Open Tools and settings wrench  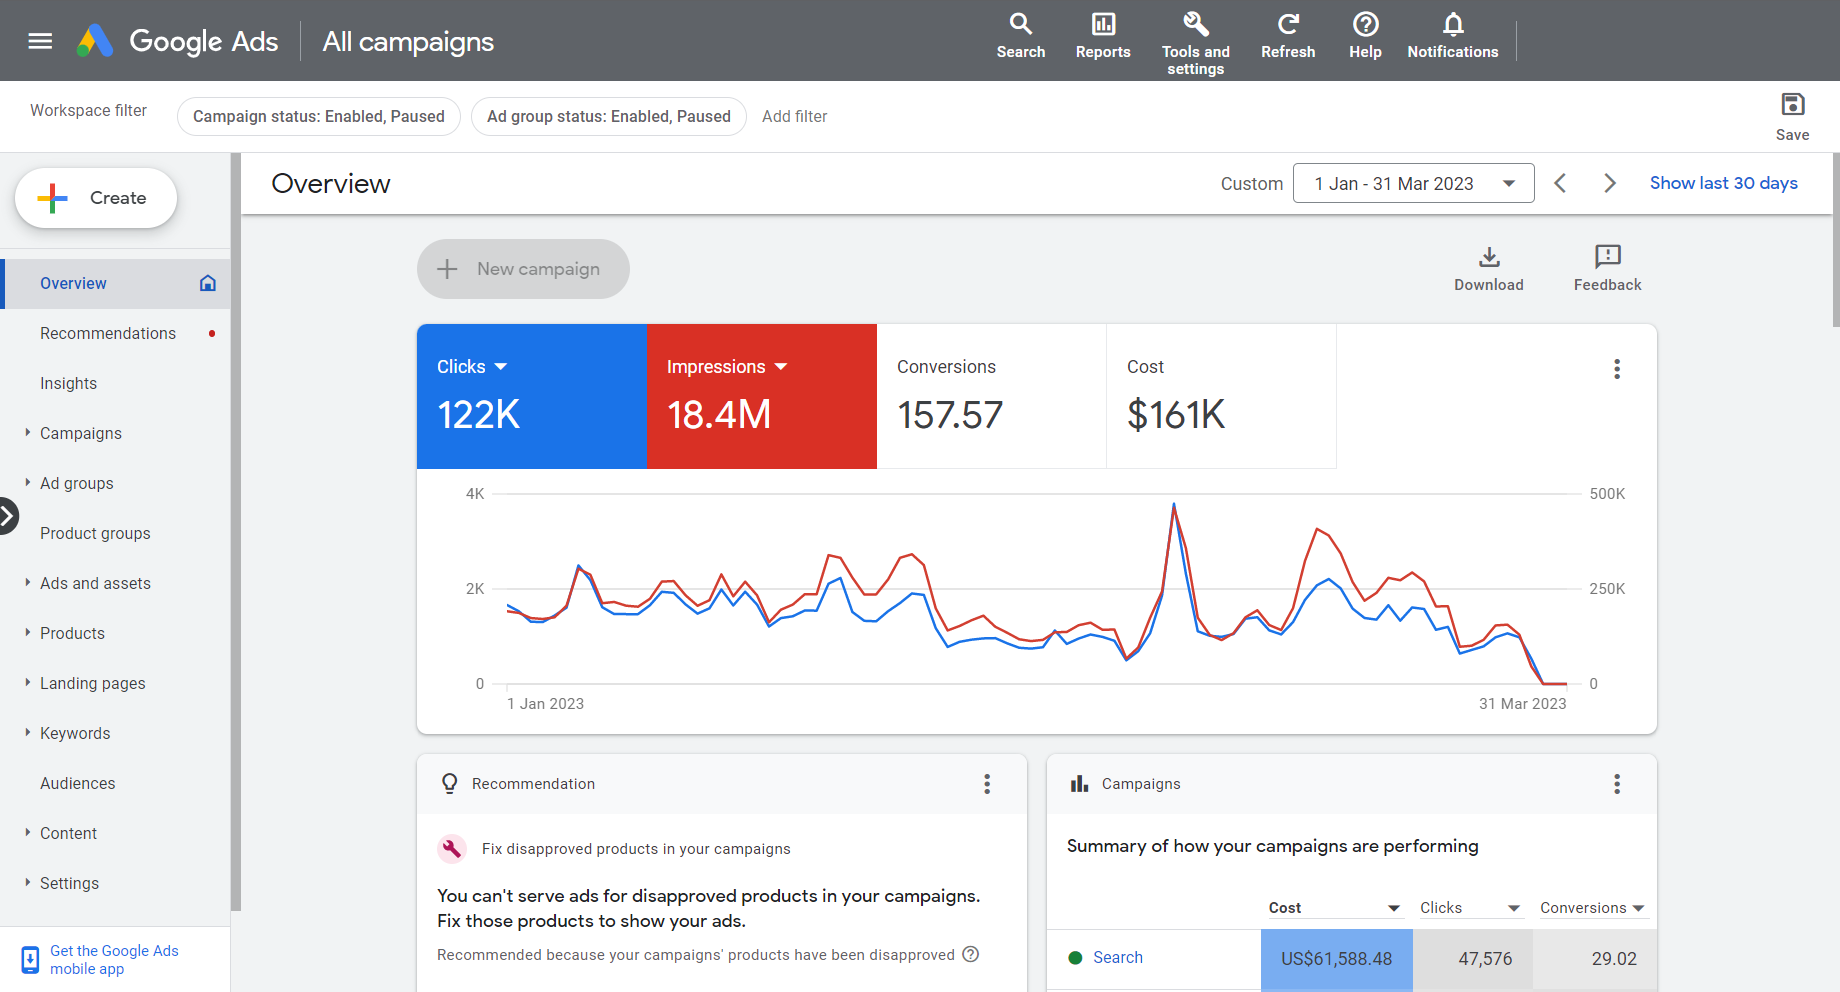point(1195,25)
